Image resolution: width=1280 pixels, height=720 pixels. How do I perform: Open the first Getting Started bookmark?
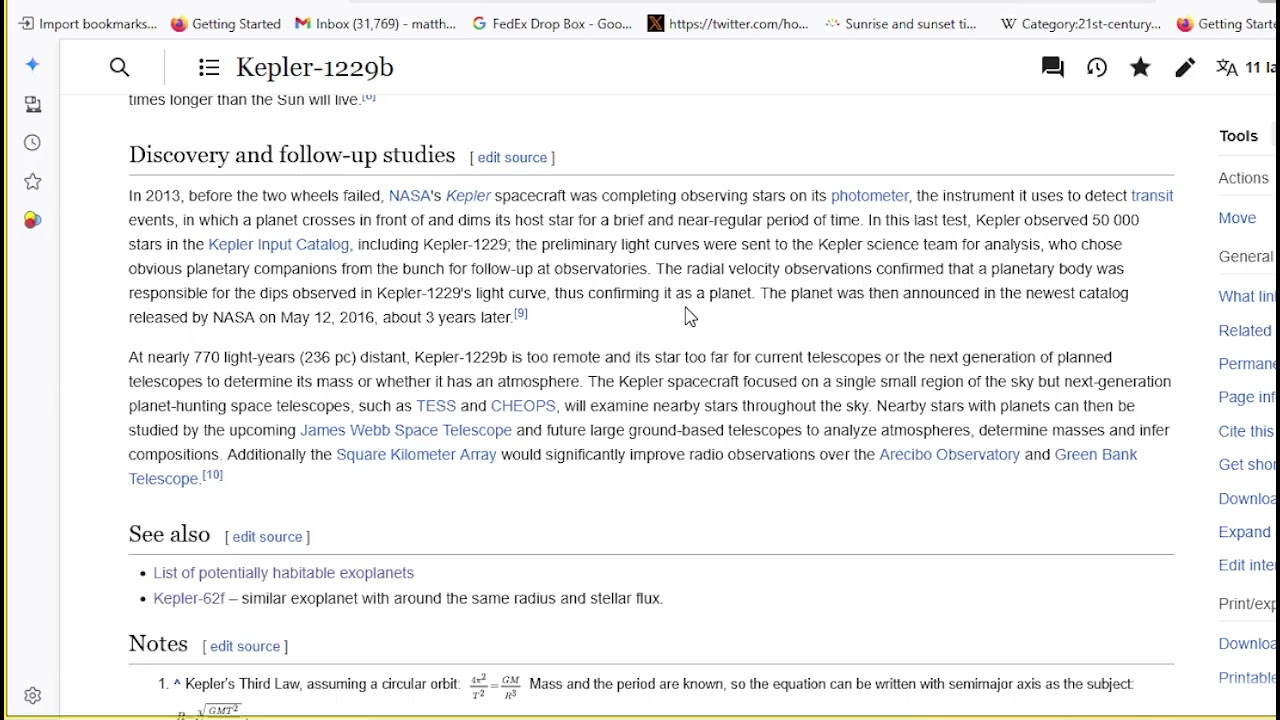click(226, 23)
